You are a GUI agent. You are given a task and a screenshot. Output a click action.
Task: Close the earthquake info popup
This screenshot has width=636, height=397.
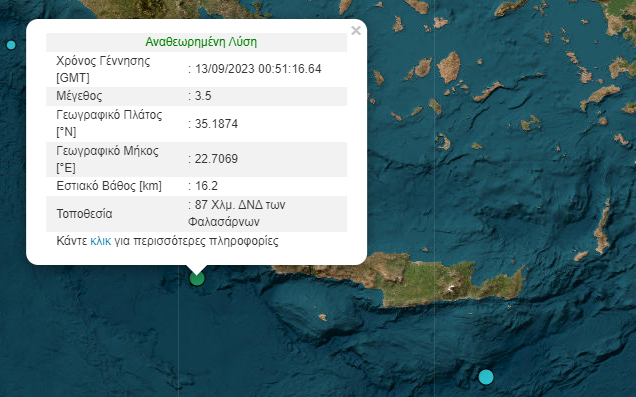[356, 30]
